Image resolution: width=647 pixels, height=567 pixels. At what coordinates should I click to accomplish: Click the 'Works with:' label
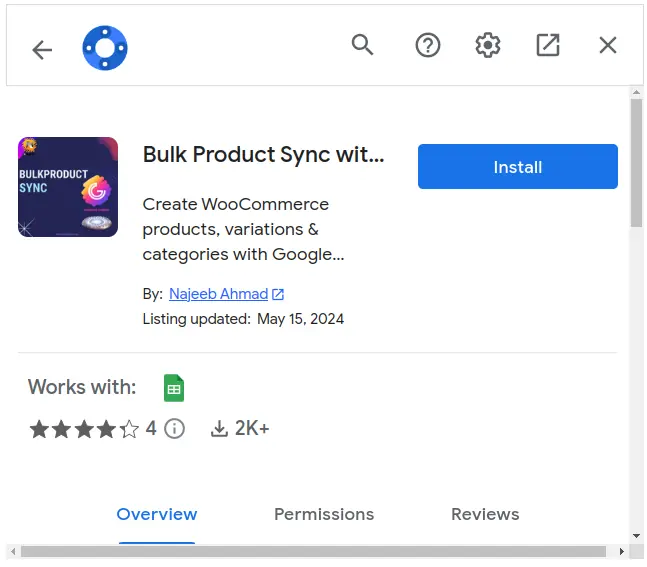click(82, 387)
